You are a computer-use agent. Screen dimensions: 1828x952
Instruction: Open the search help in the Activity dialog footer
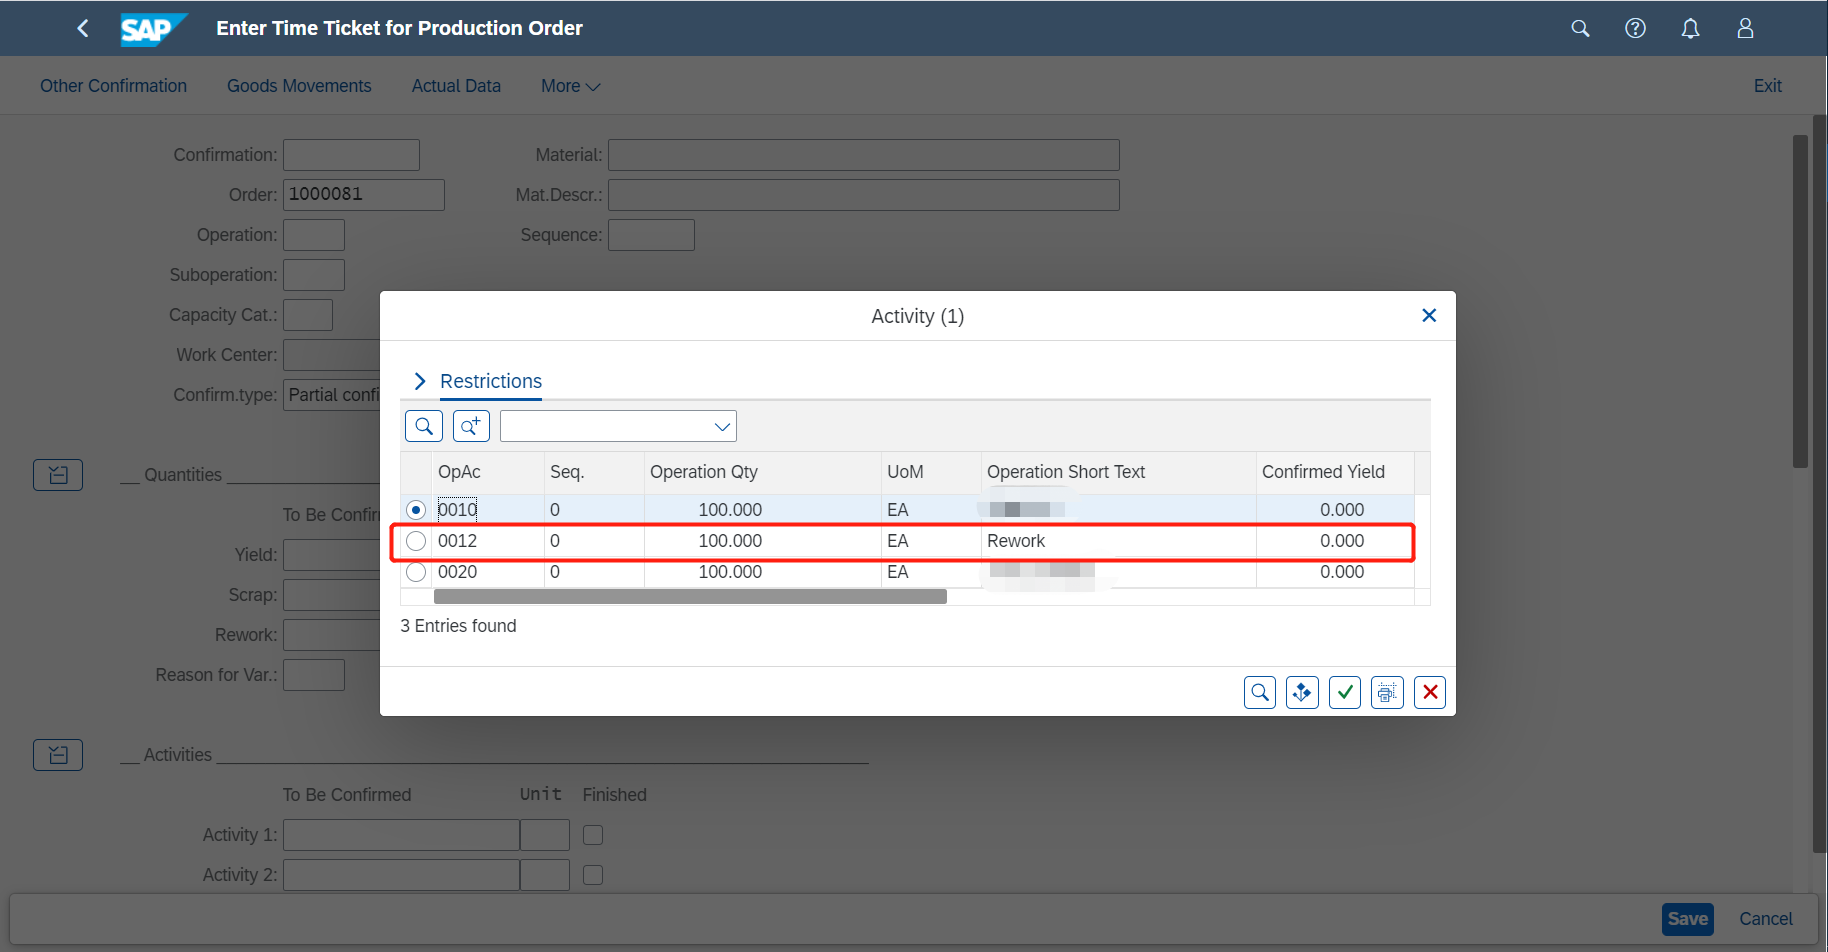pyautogui.click(x=1260, y=692)
